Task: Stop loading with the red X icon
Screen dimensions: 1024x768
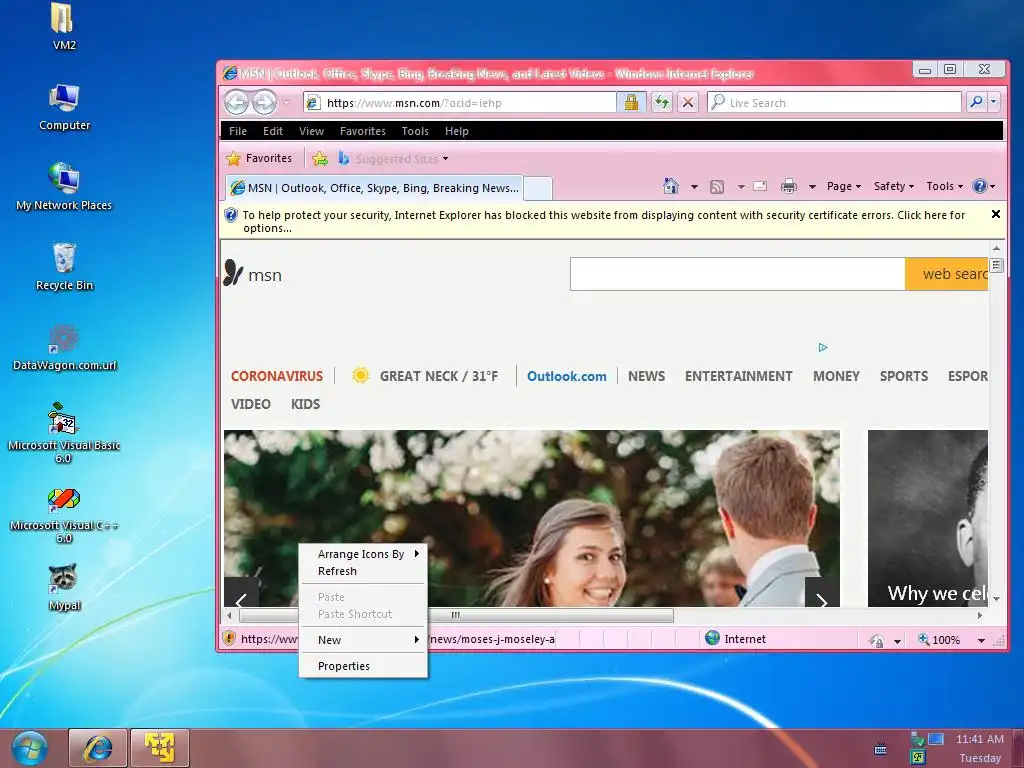Action: tap(688, 102)
